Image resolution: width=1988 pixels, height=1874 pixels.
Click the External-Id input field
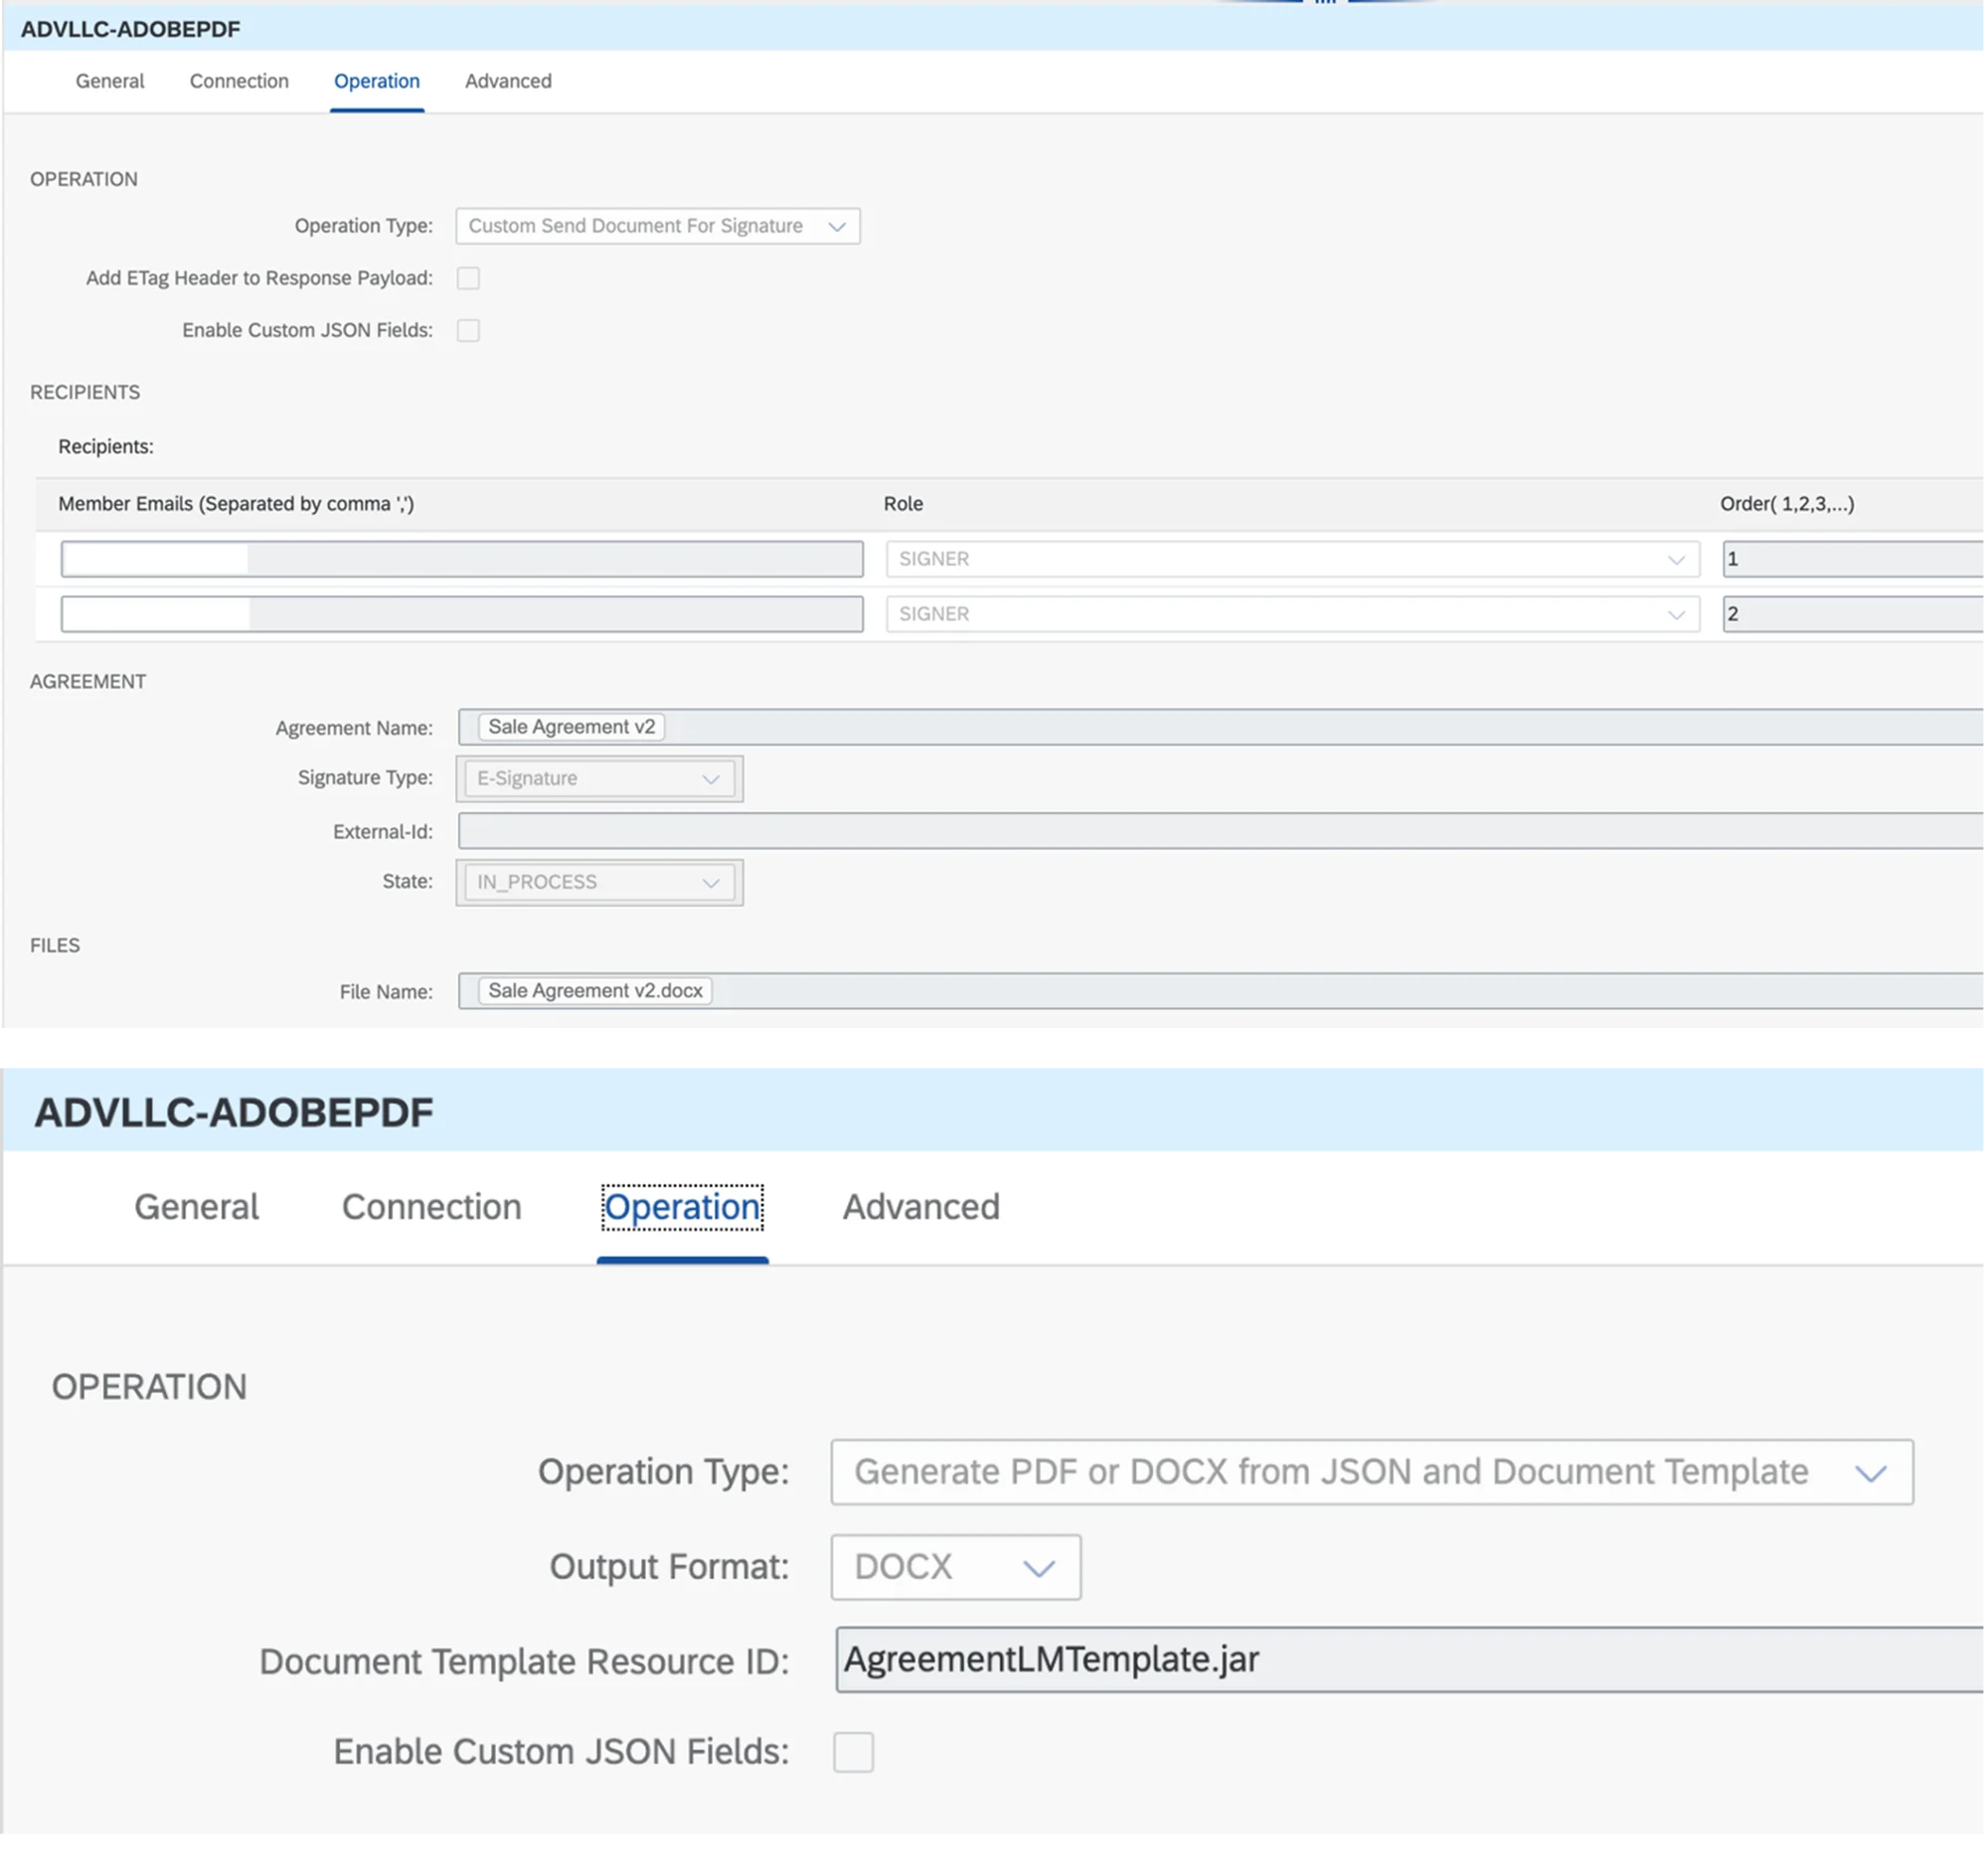point(1220,831)
